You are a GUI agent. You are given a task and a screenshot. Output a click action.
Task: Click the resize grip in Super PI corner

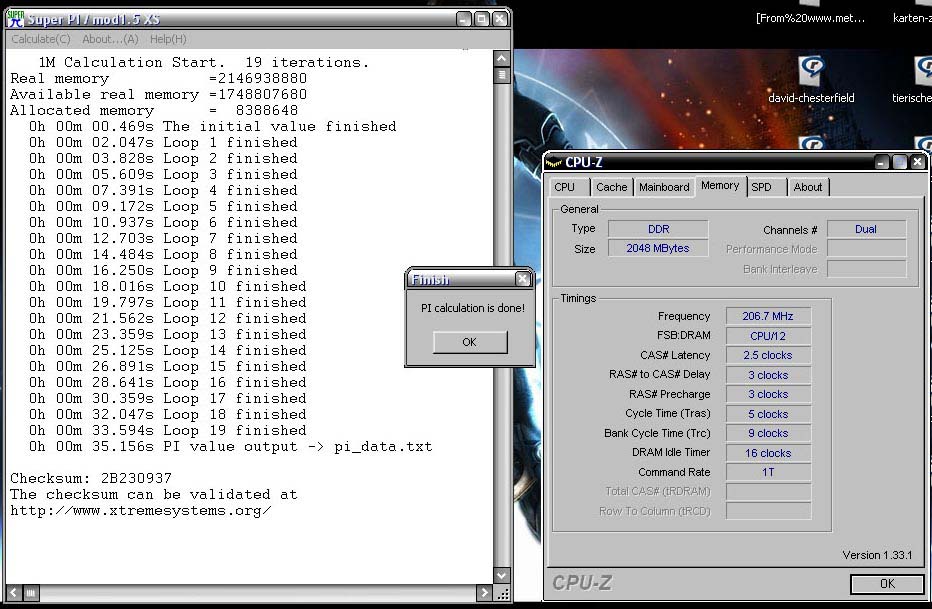pyautogui.click(x=502, y=592)
